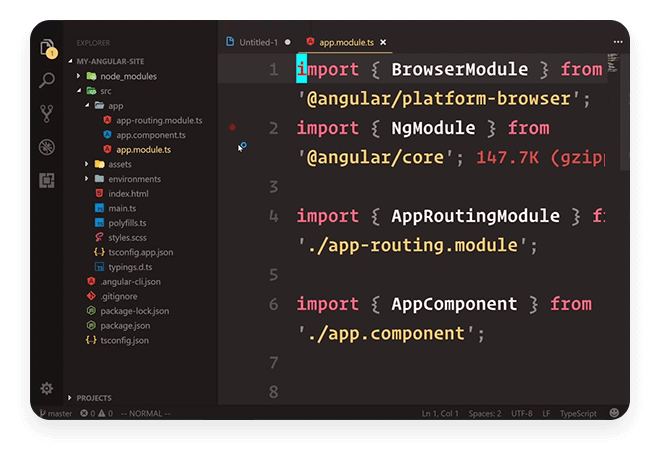This screenshot has height=460, width=660.
Task: Change the TypeScript language mode
Action: tap(578, 413)
